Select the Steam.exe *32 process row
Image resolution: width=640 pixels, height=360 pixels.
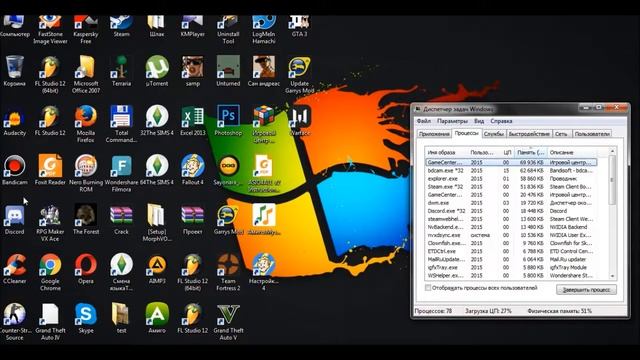511,187
